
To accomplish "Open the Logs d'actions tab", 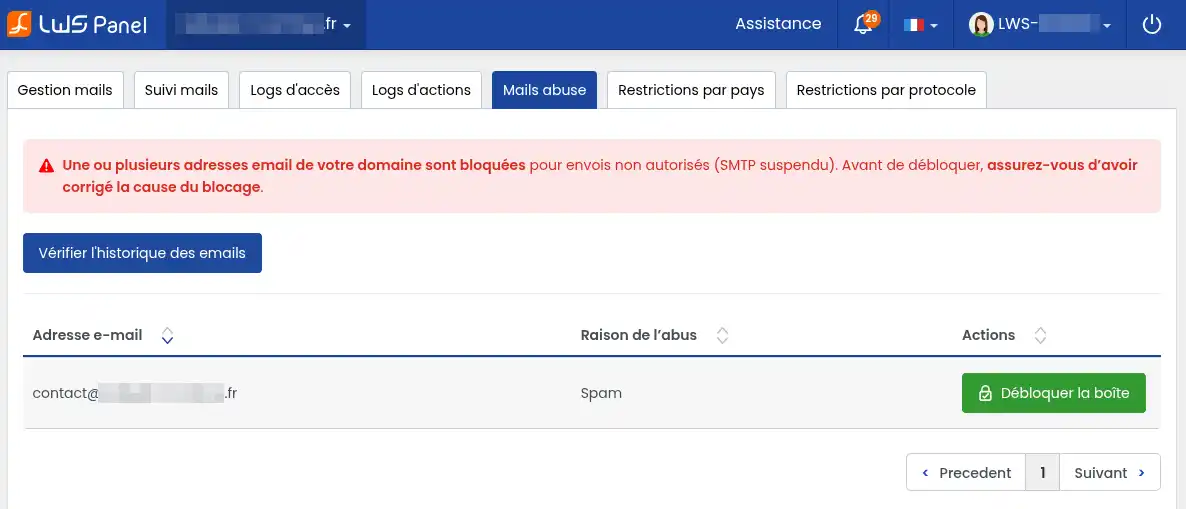I will (x=421, y=90).
